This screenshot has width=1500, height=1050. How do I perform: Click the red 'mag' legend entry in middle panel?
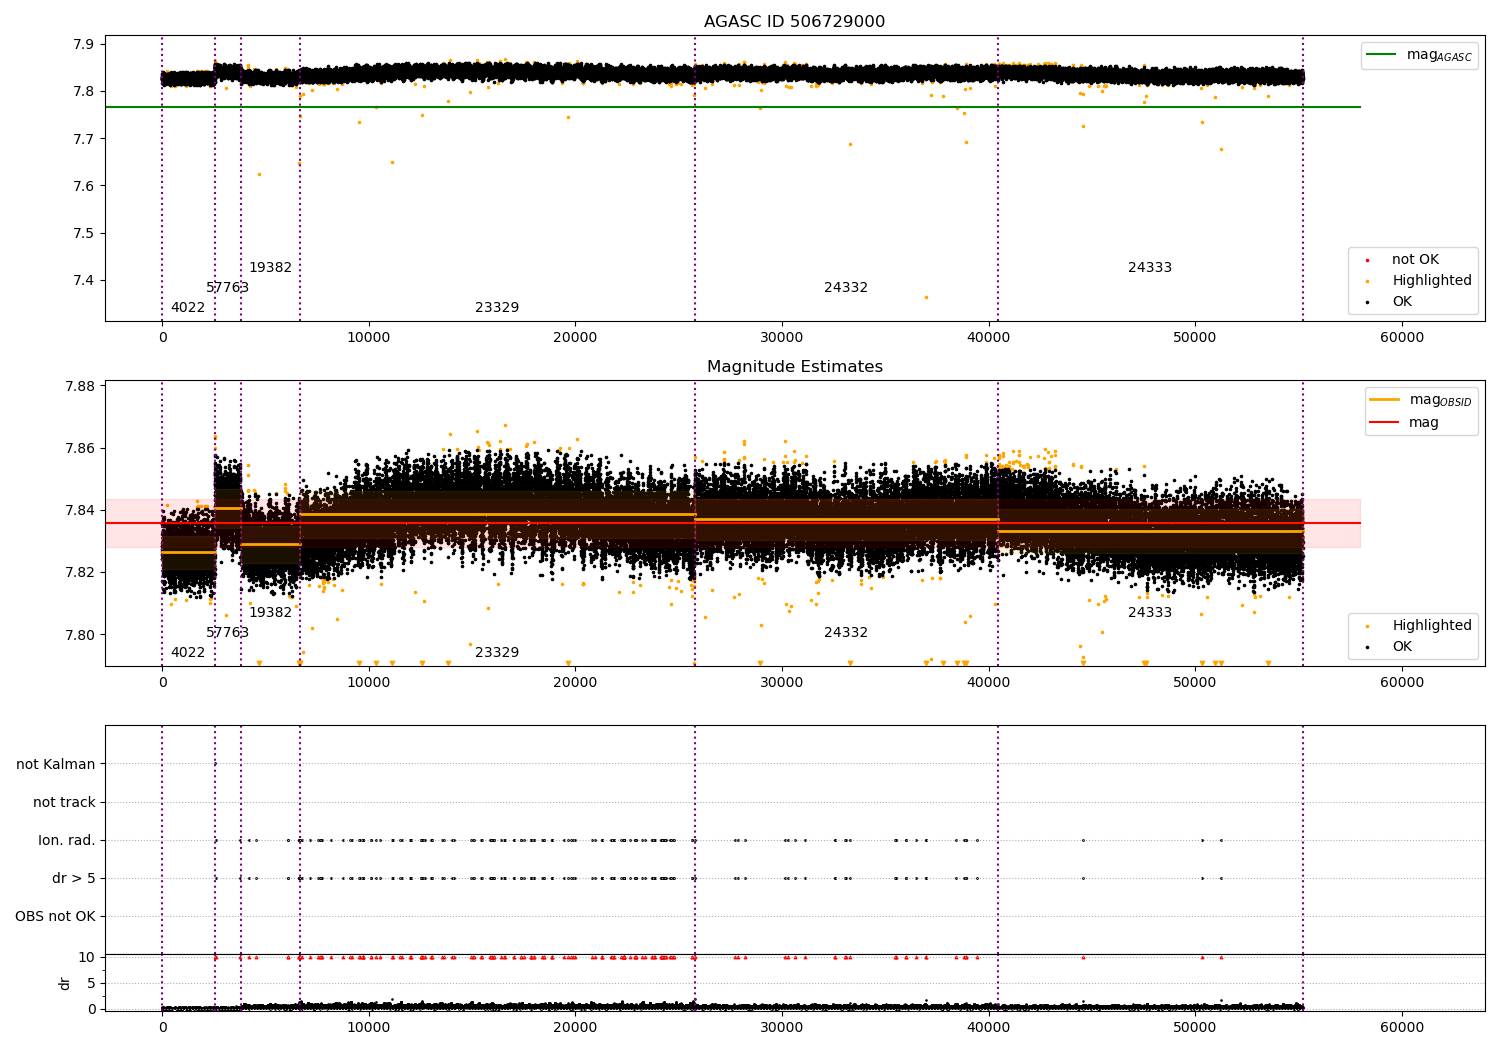(1423, 422)
